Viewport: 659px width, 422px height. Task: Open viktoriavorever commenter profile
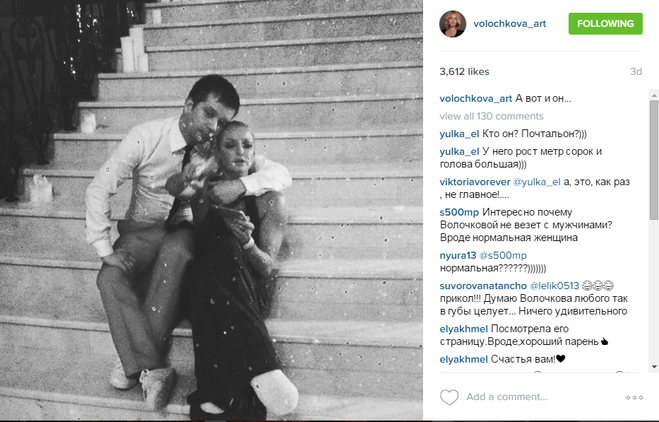click(x=474, y=182)
